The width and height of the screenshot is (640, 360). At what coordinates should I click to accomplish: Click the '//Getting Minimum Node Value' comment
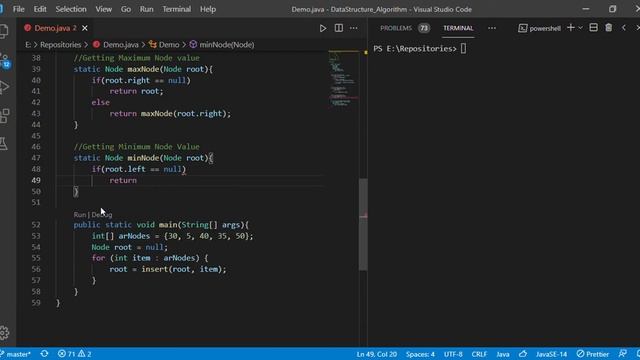point(137,147)
